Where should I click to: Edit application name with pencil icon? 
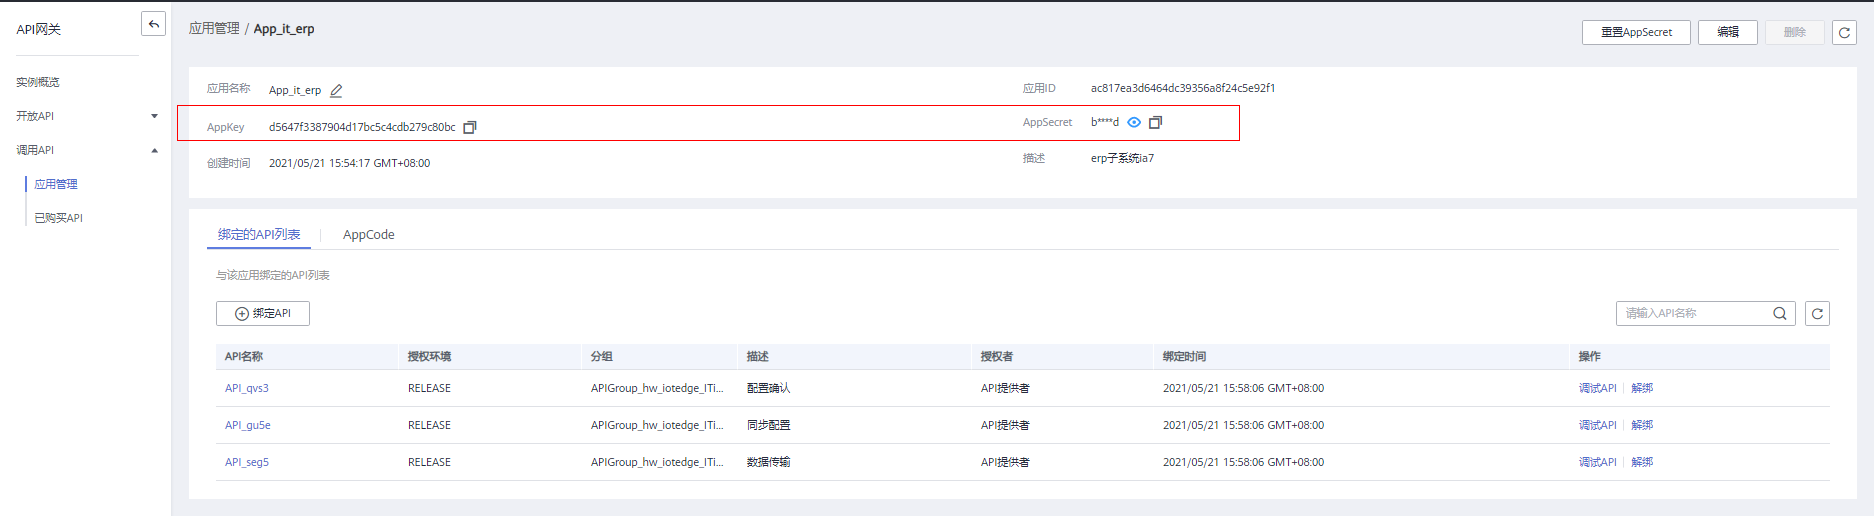(x=336, y=91)
